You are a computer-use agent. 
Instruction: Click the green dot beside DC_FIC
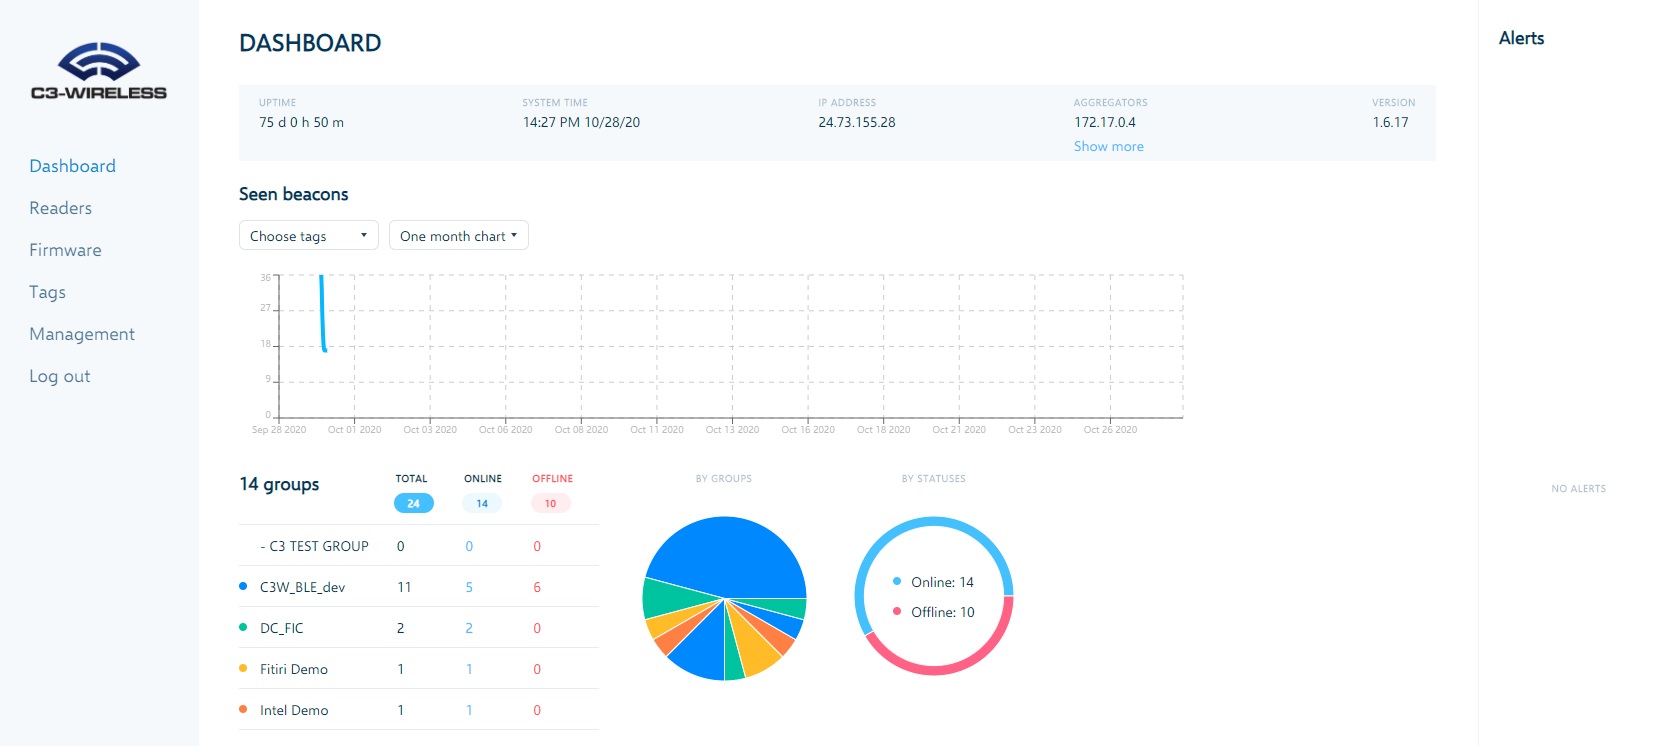243,627
